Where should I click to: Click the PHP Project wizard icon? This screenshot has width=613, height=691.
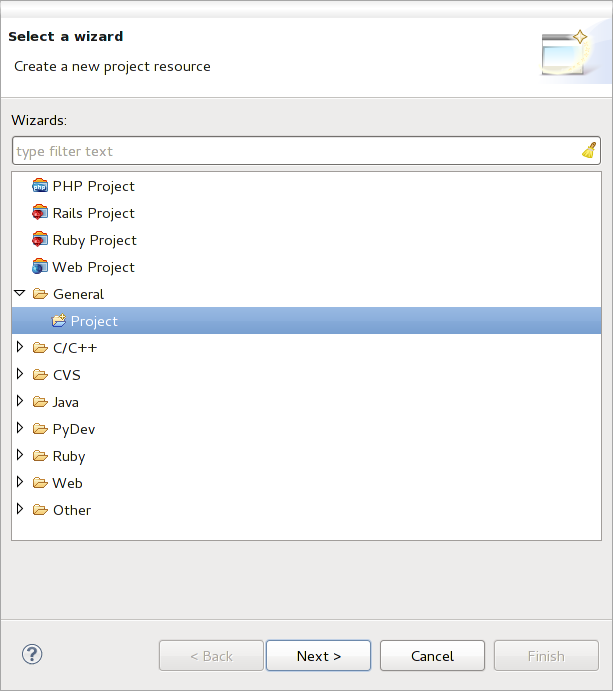[40, 186]
